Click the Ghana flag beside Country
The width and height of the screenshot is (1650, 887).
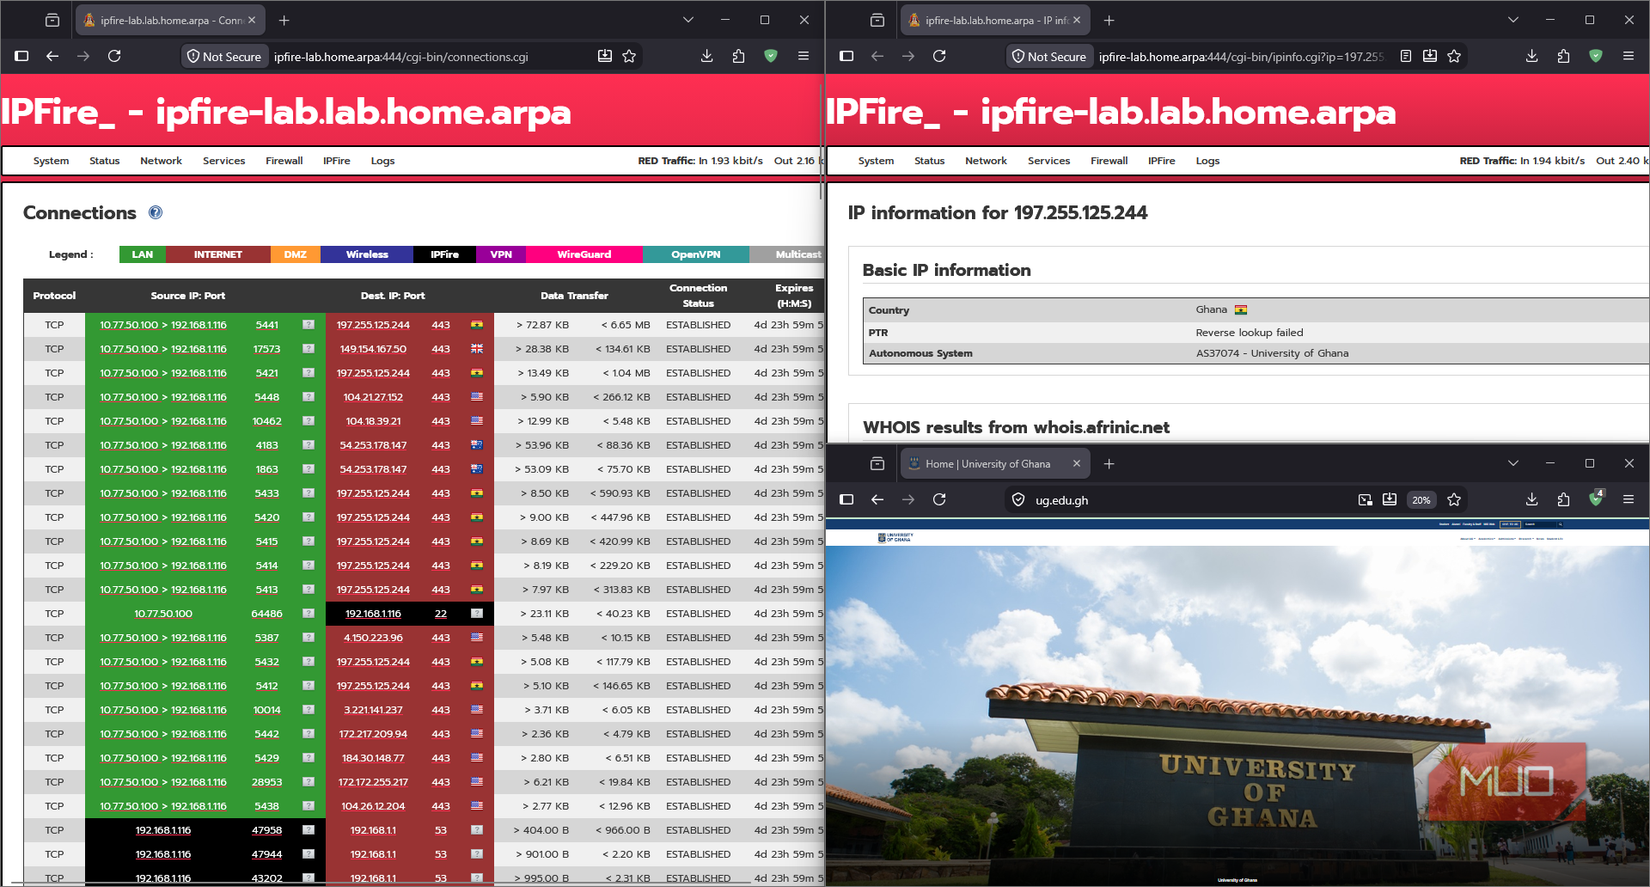pyautogui.click(x=1241, y=310)
